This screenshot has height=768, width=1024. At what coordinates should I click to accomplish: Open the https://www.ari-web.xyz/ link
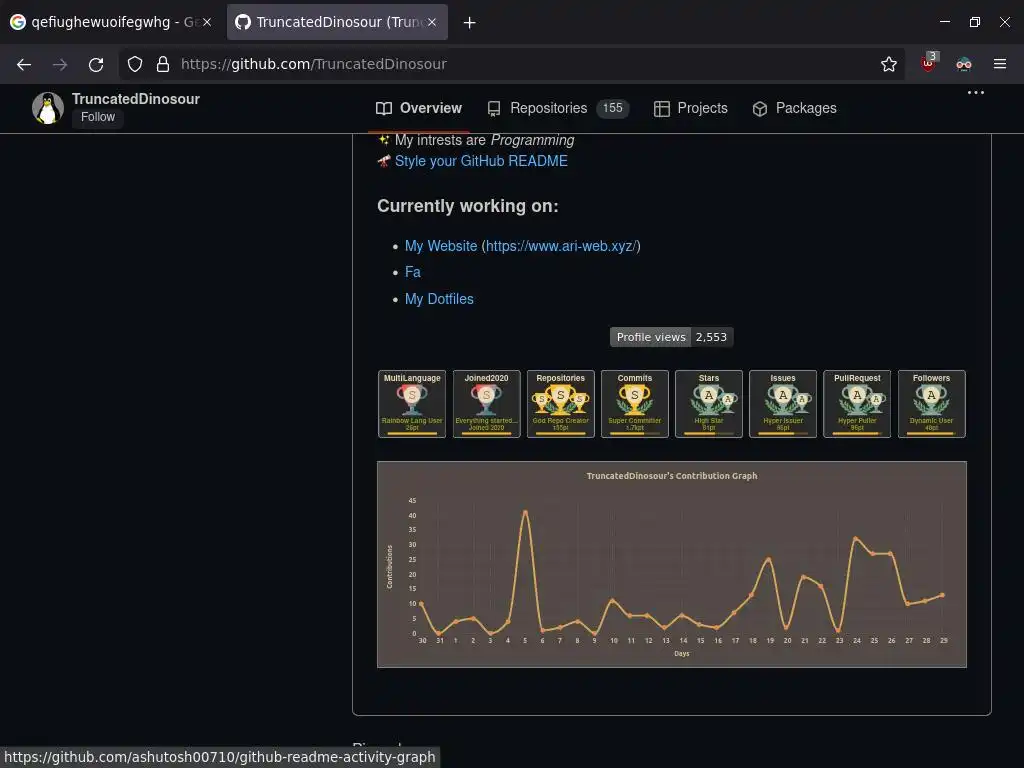click(561, 246)
